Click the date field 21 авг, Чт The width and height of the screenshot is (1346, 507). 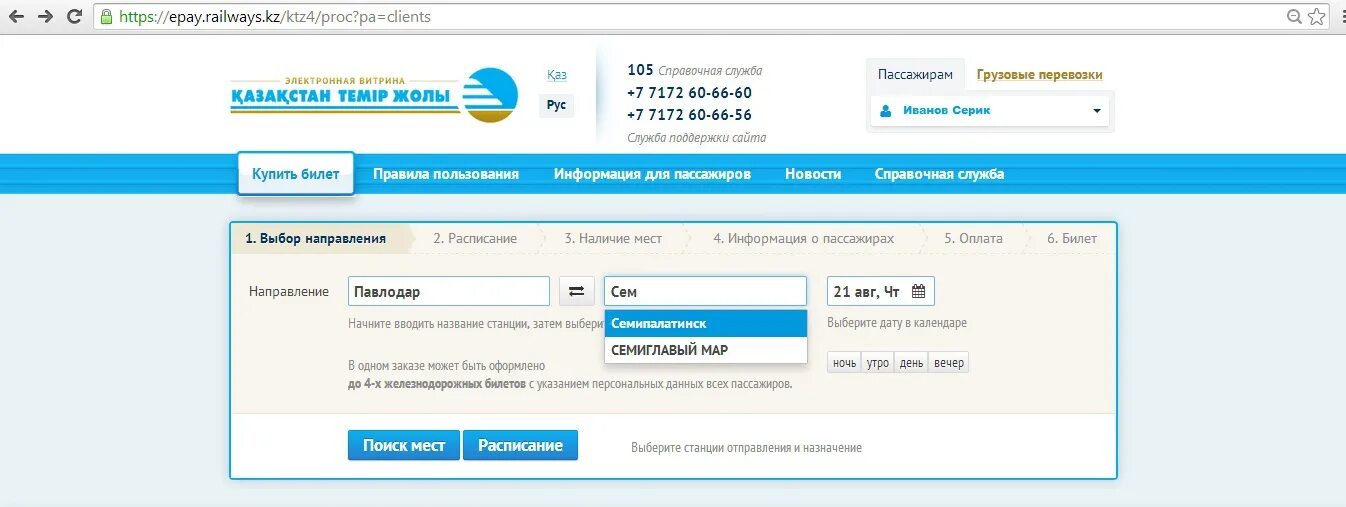coord(881,292)
